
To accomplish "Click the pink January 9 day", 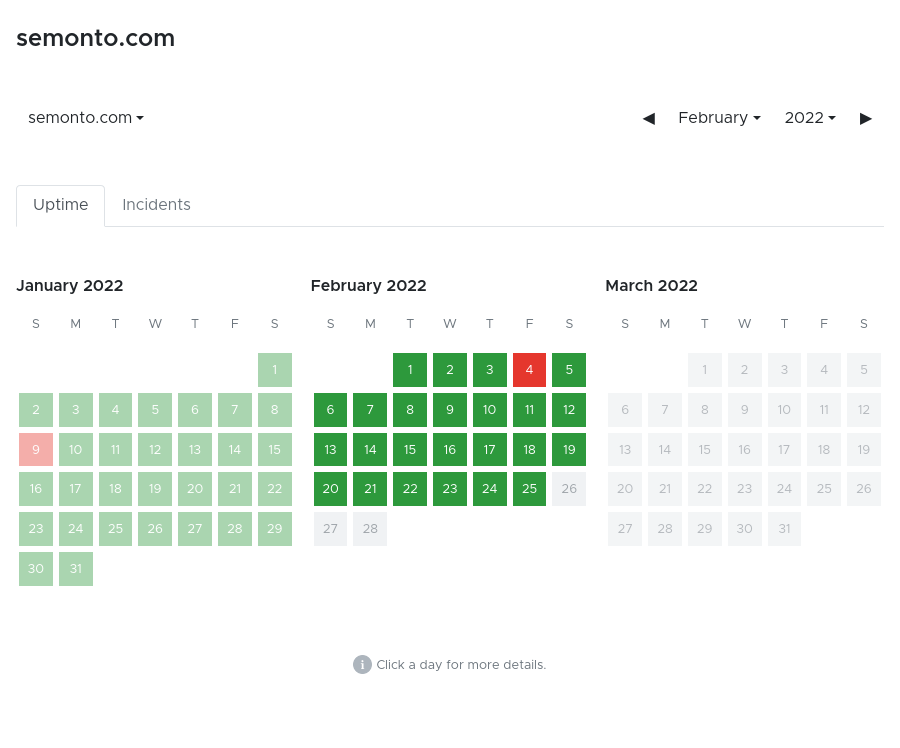I will tap(36, 450).
